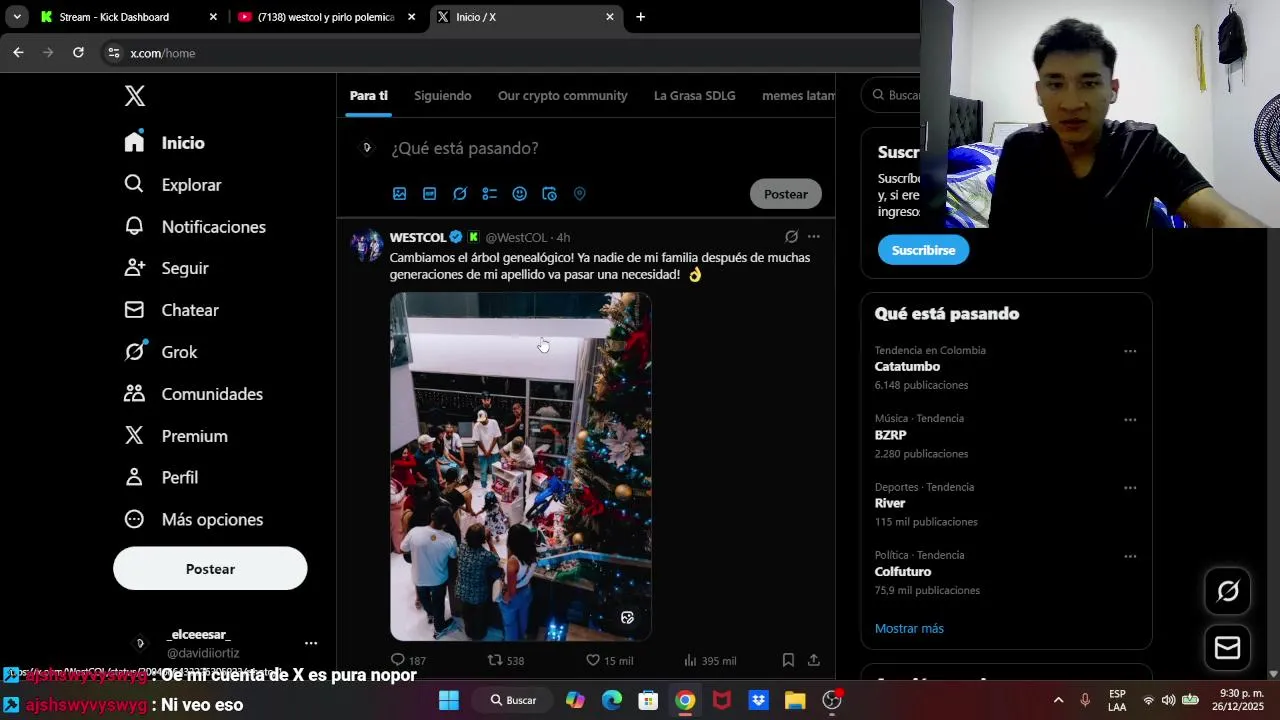
Task: Switch to the La Grasa SDLG tab
Action: (695, 96)
